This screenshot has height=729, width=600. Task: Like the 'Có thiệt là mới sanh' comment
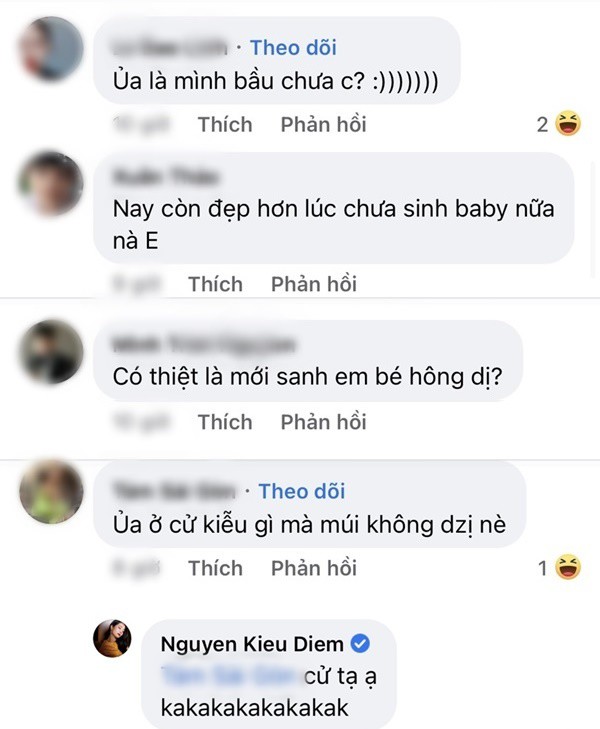tap(225, 422)
